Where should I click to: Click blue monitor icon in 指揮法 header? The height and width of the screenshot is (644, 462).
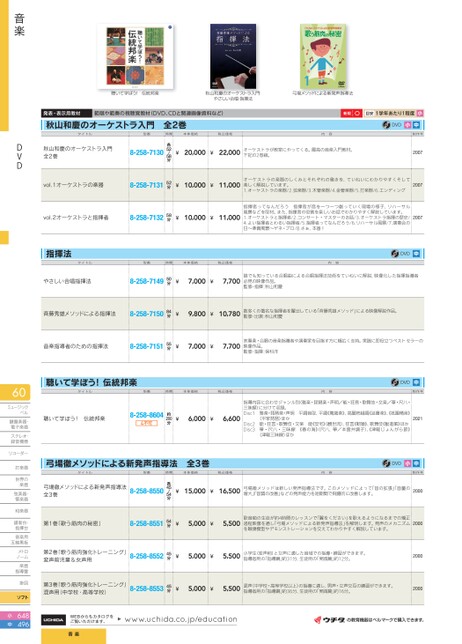[x=416, y=254]
